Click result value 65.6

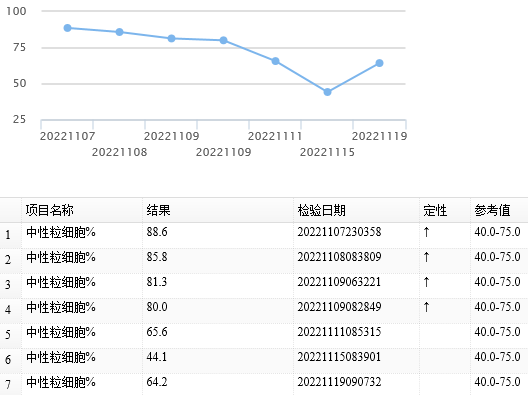click(157, 332)
